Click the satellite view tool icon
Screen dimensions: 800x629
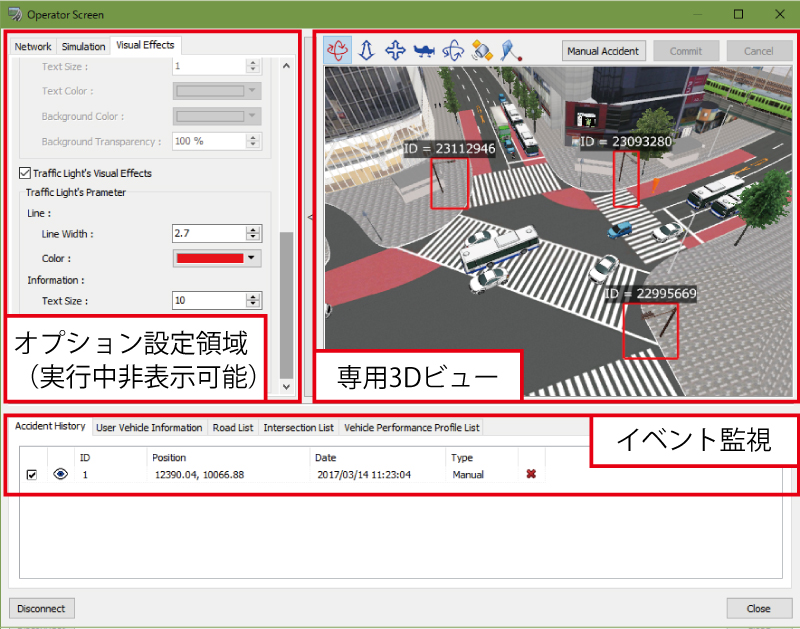(482, 50)
